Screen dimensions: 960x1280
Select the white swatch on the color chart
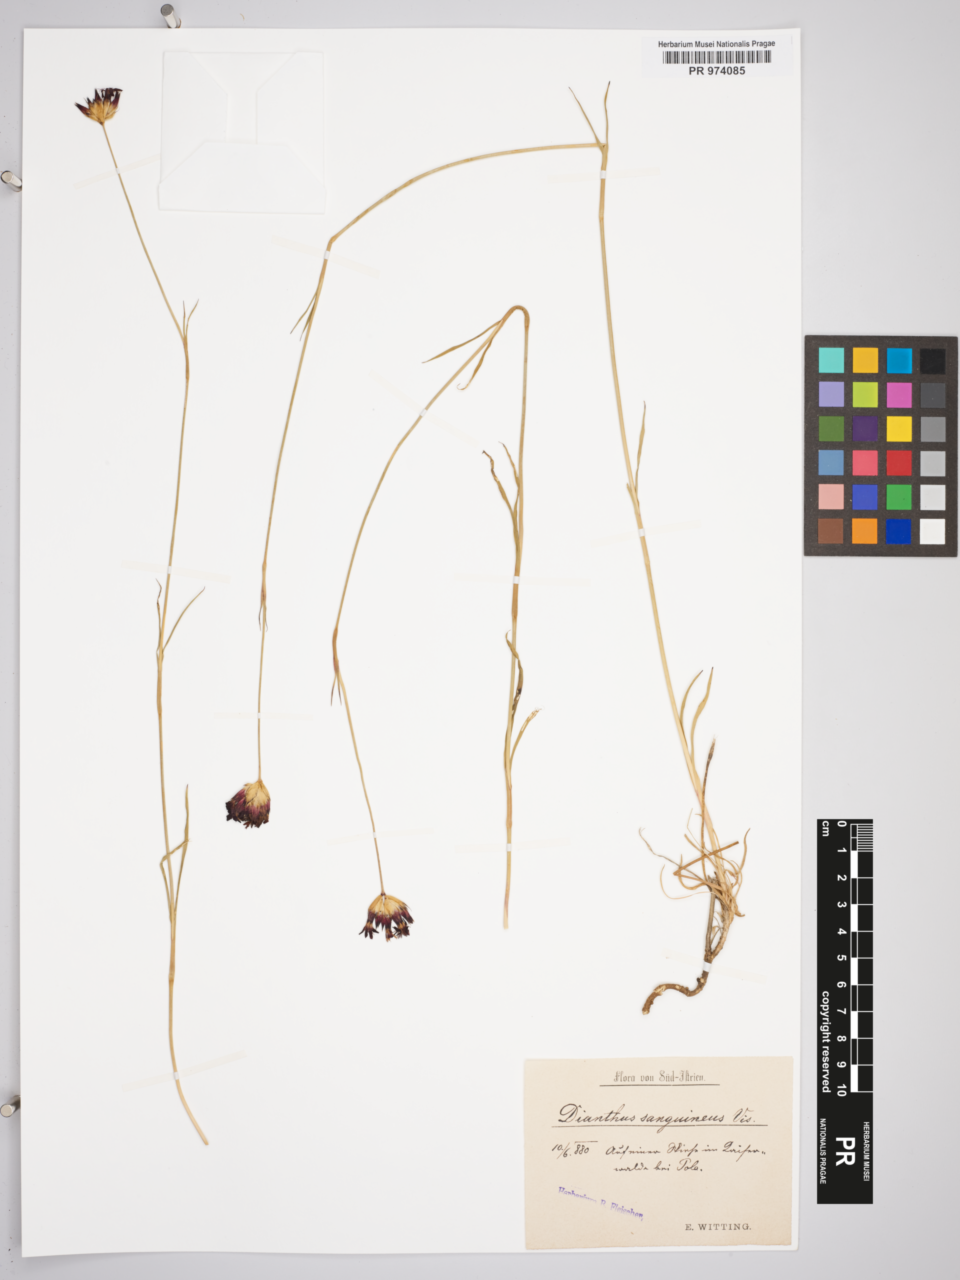[932, 531]
